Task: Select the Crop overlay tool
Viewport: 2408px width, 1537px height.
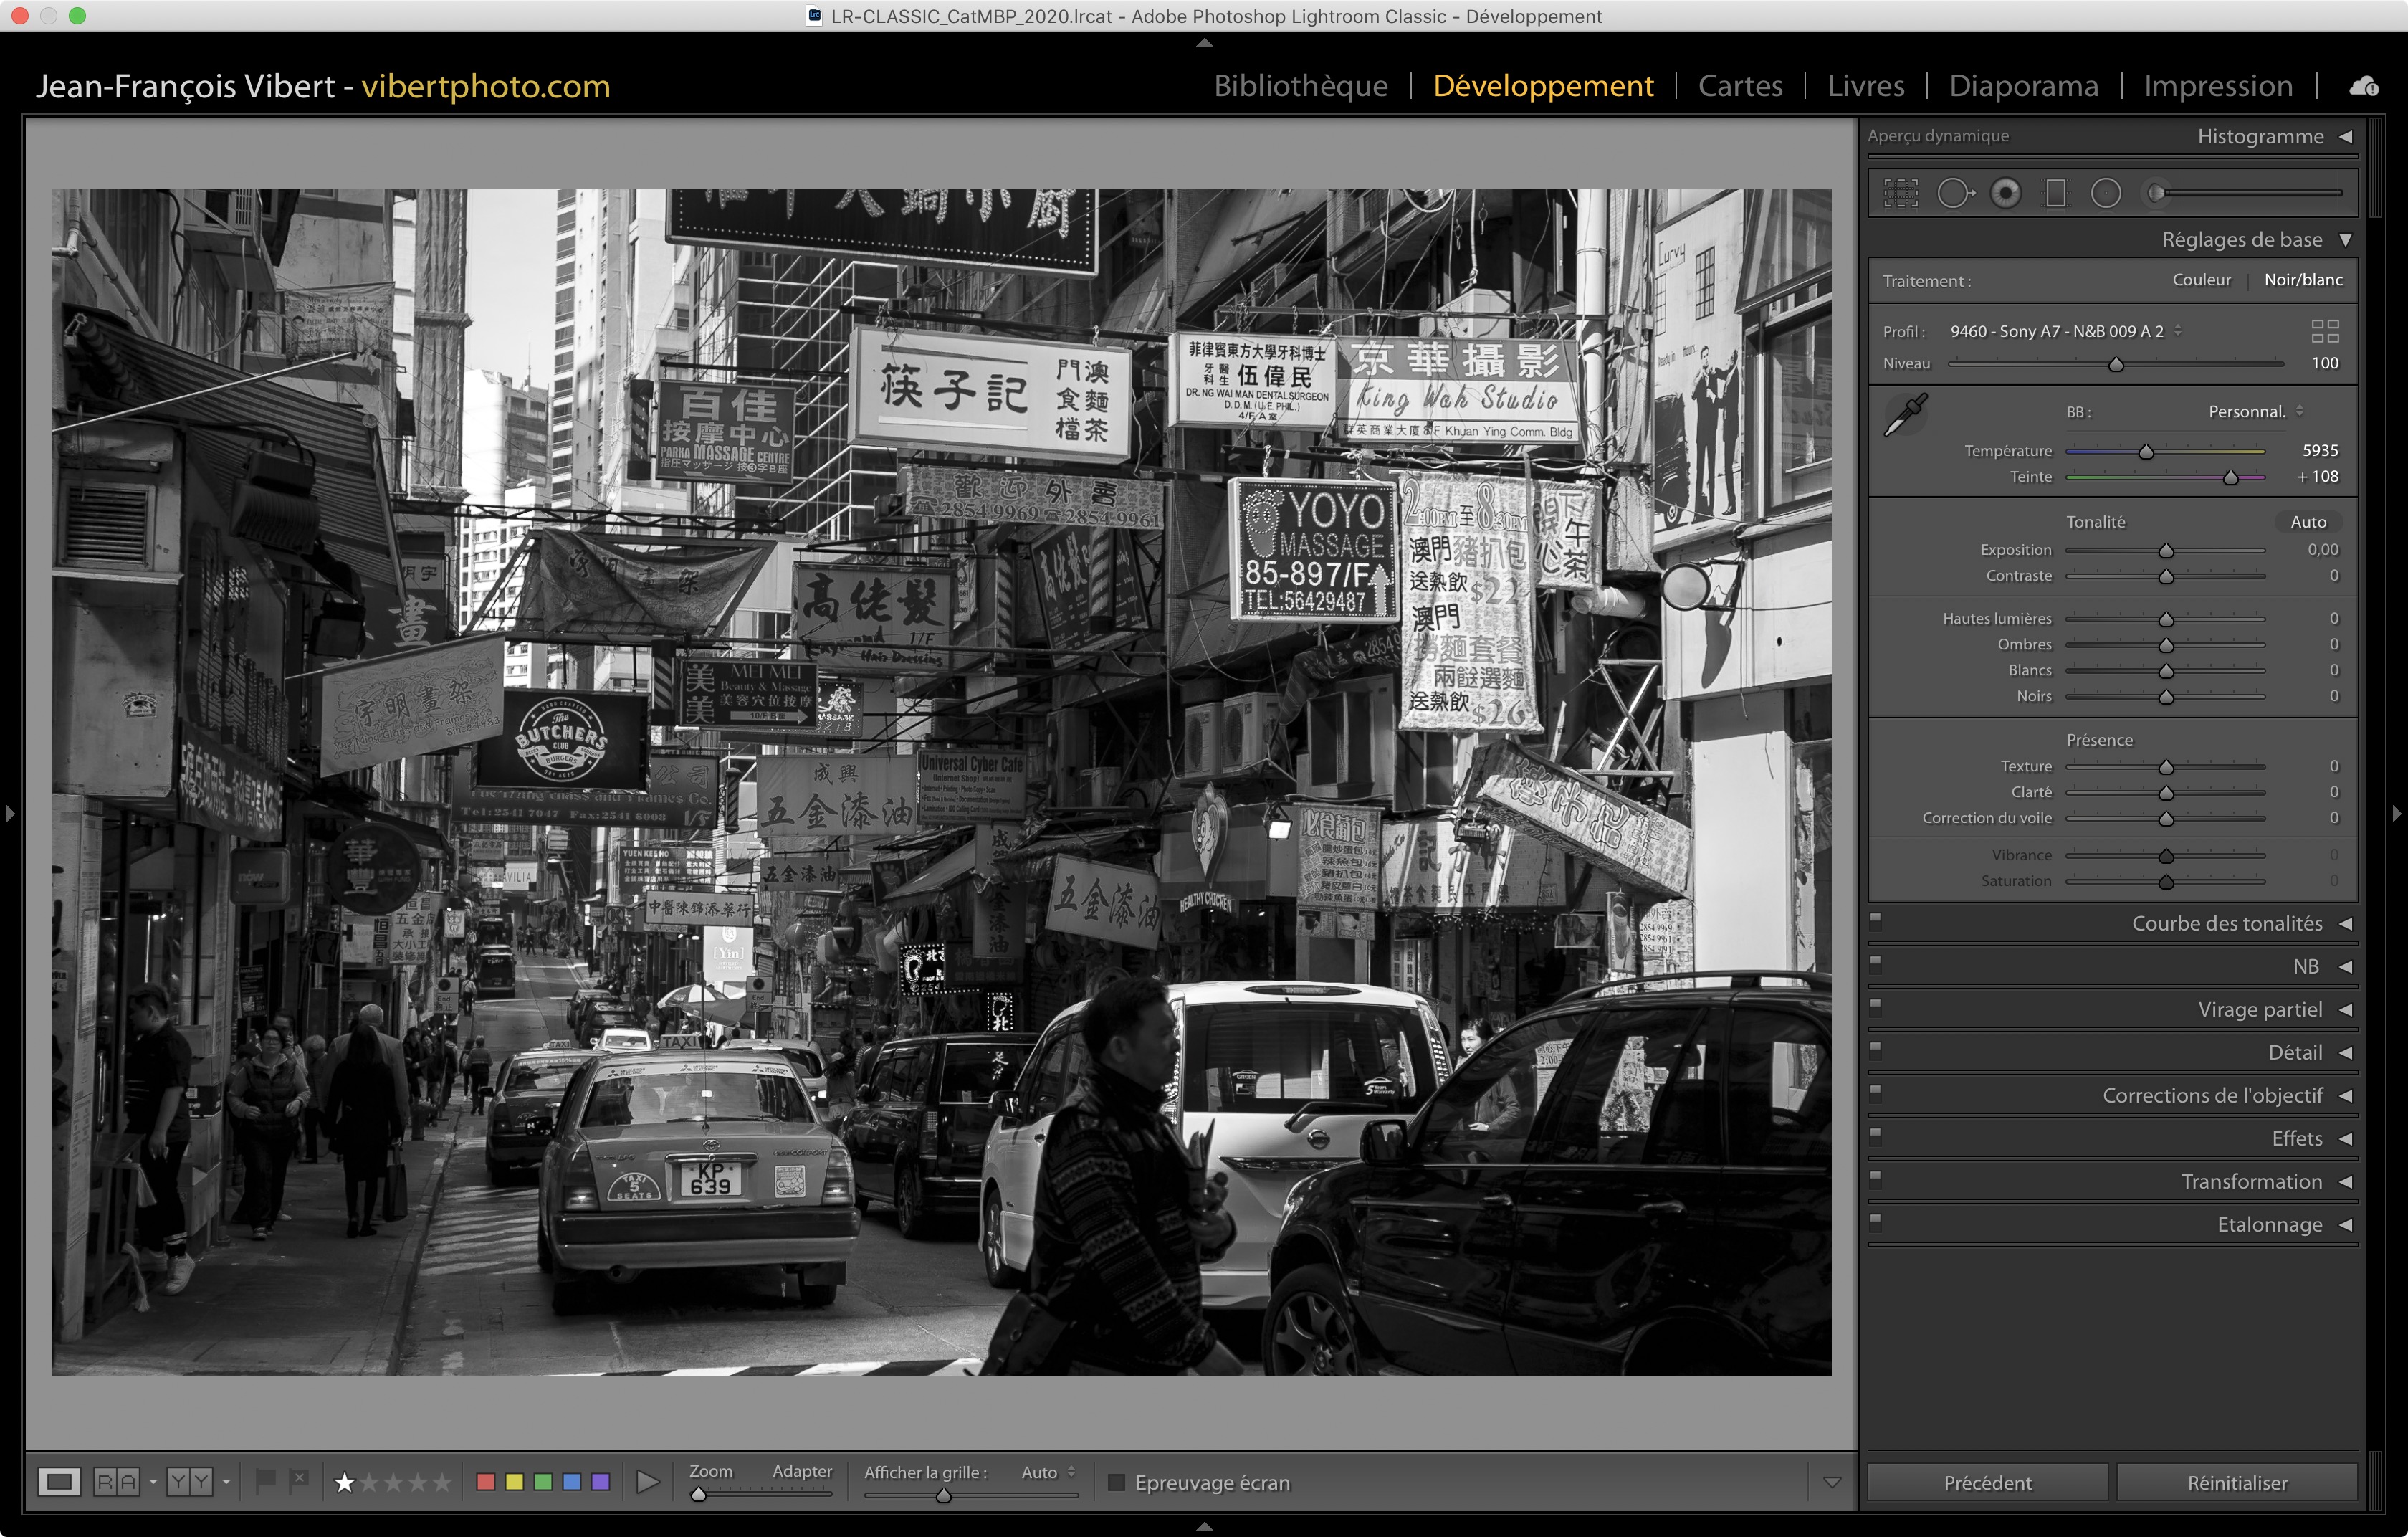Action: 1900,193
